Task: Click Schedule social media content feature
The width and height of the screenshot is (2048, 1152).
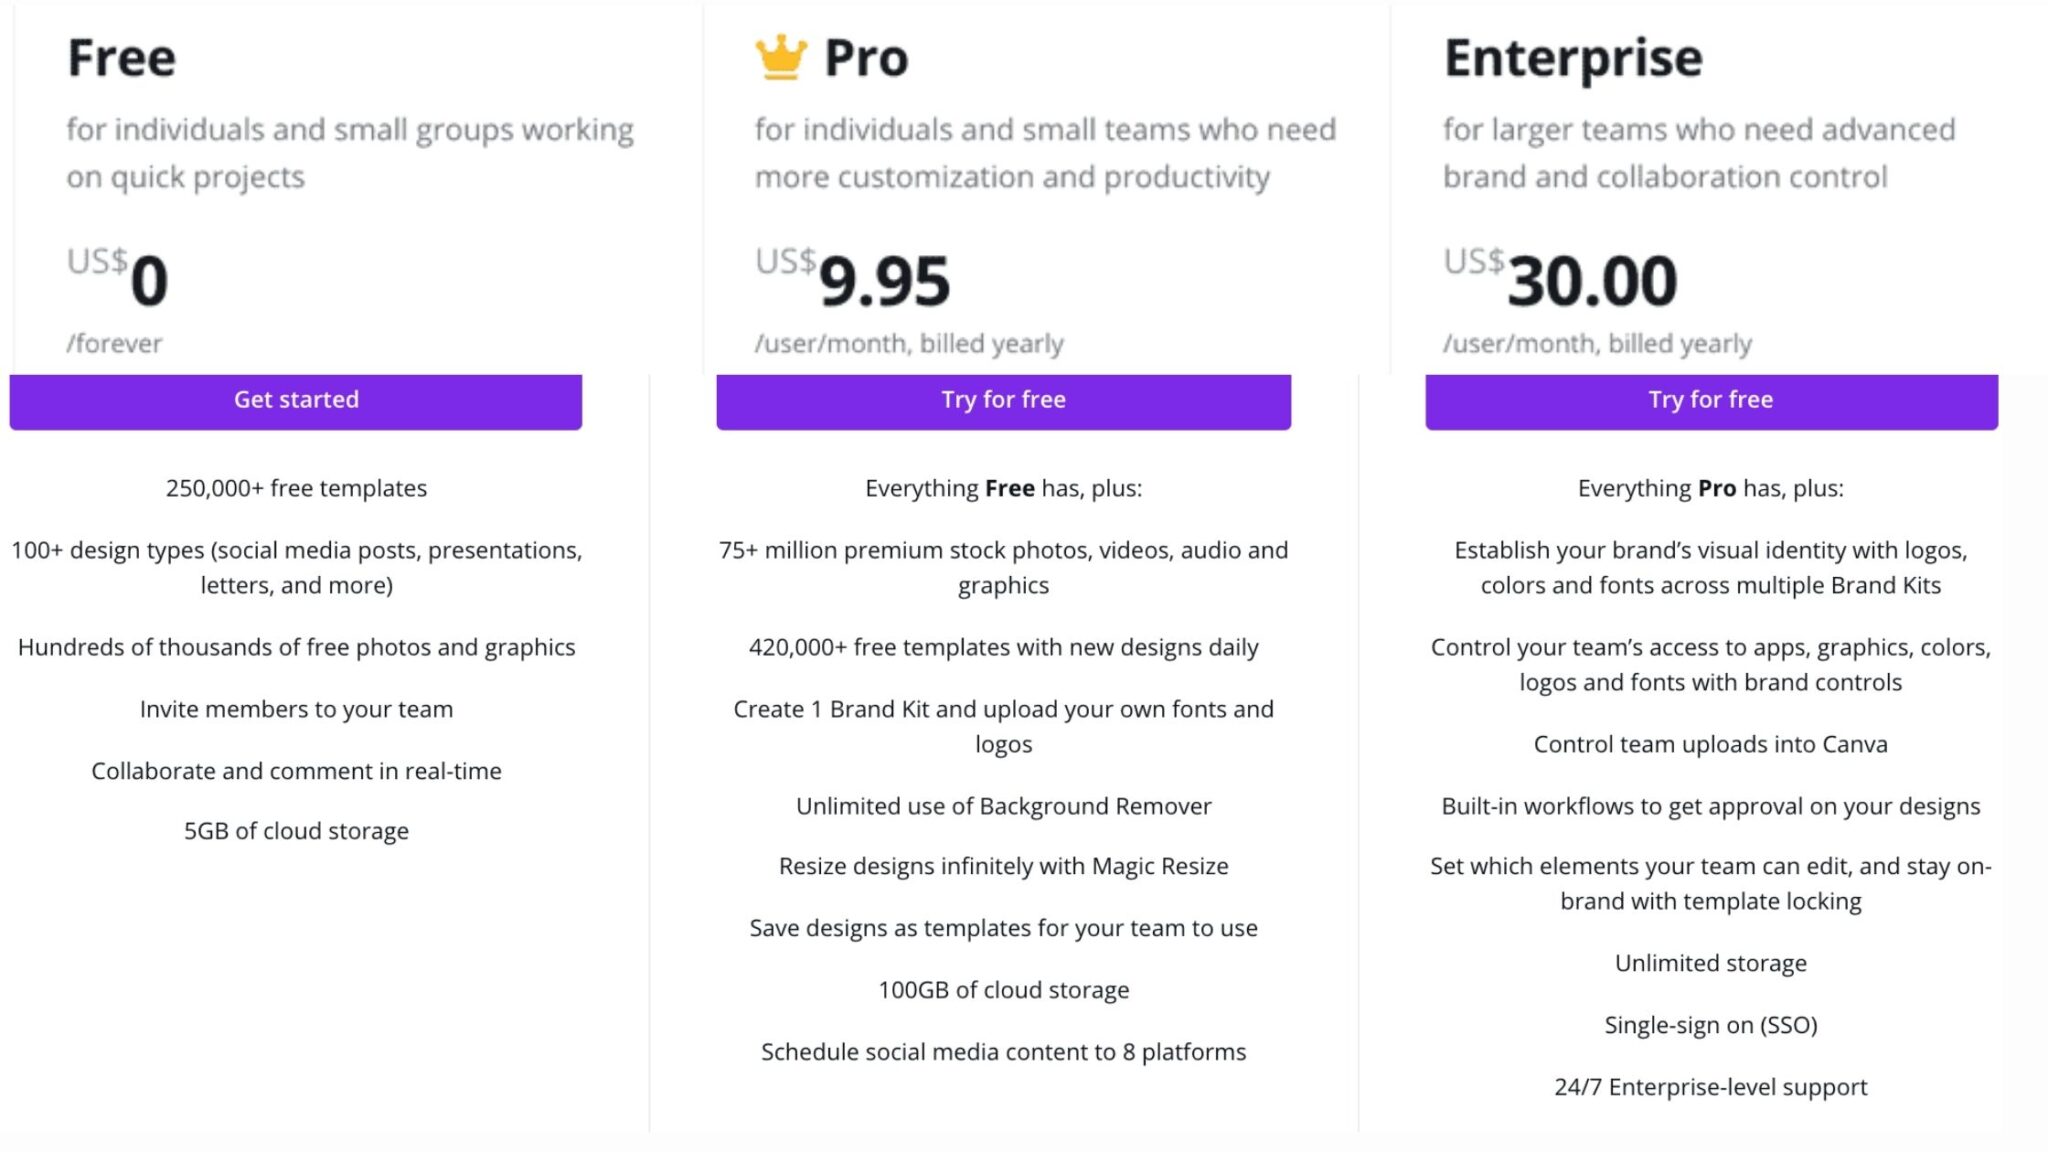Action: [1003, 1051]
